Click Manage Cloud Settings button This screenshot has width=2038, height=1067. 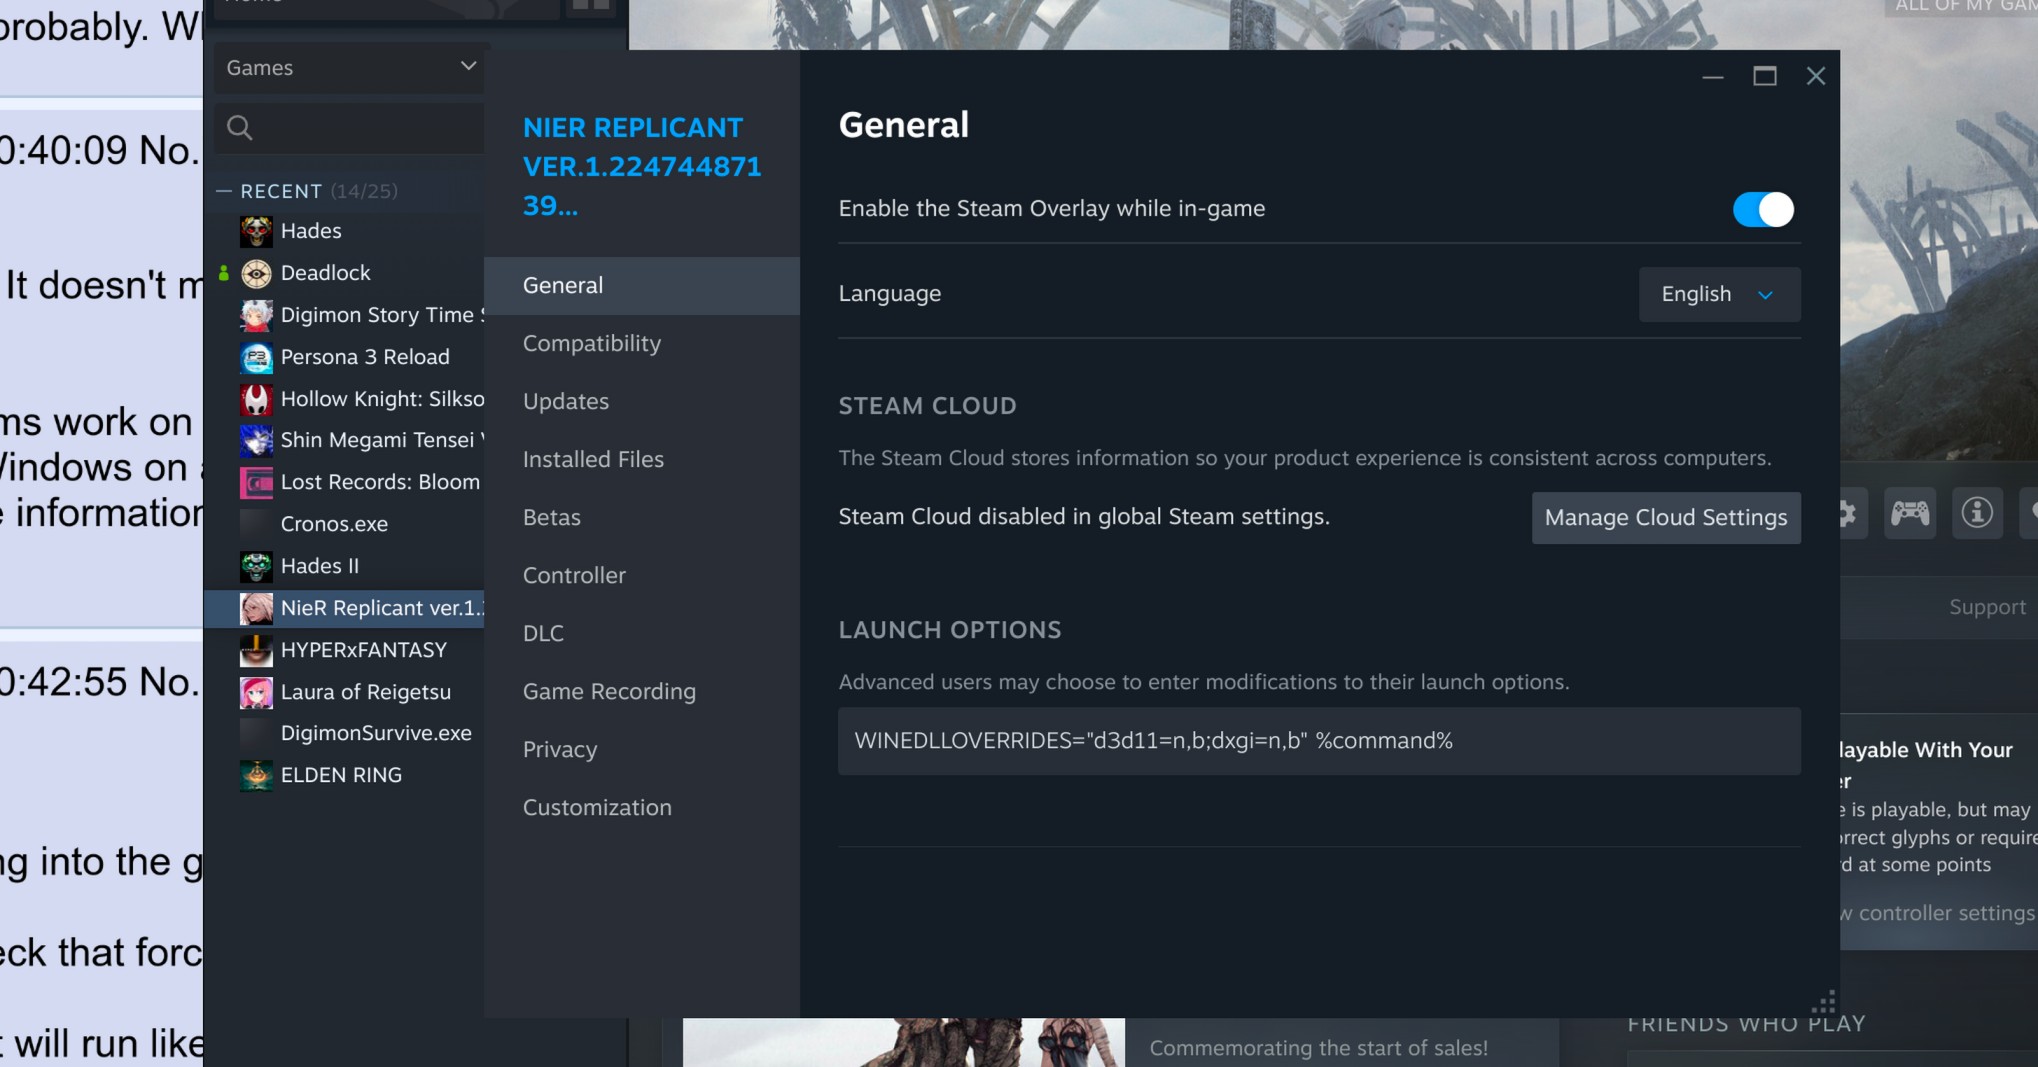(x=1666, y=518)
